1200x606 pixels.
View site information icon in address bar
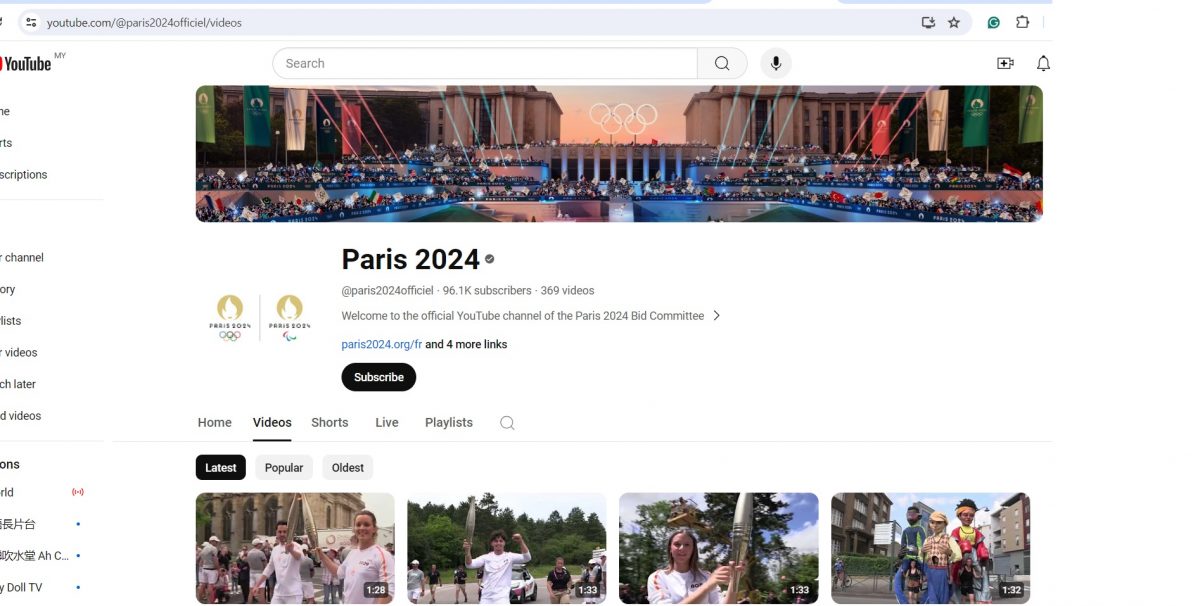coord(30,22)
